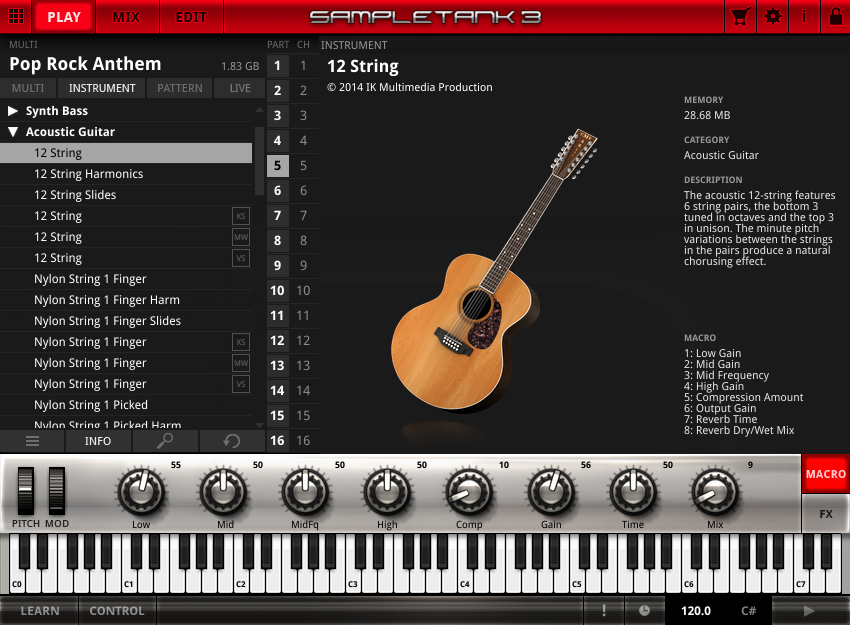Open the LIVE browser tab
Screen dimensions: 850x625
pyautogui.click(x=240, y=88)
